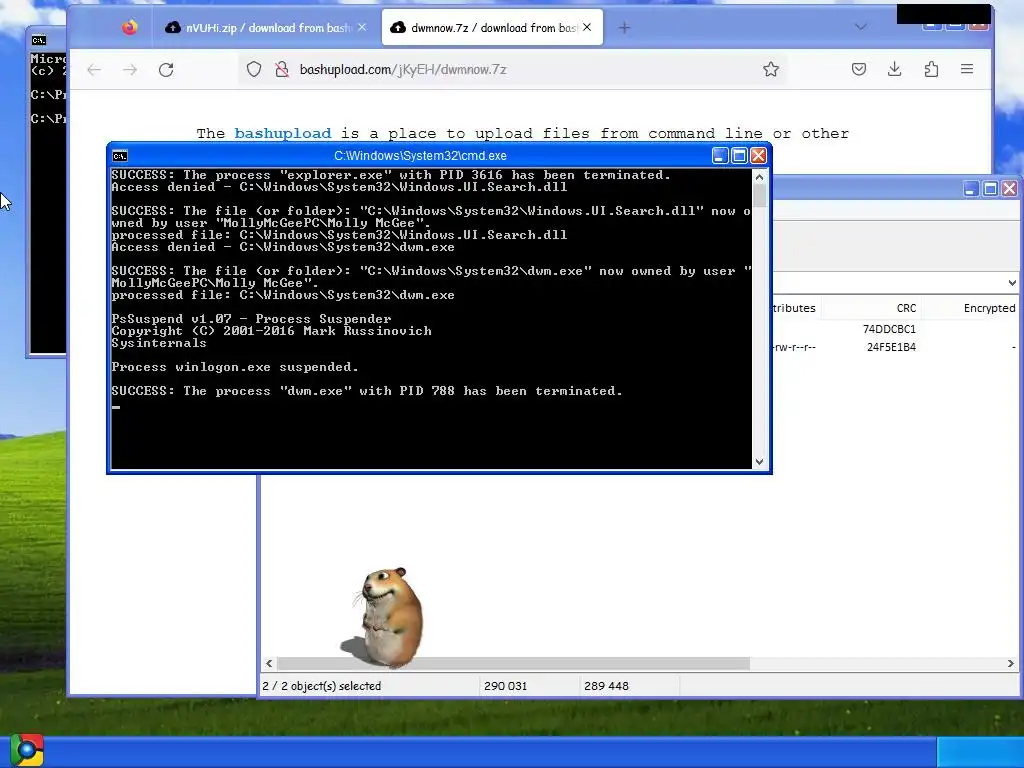Screen dimensions: 1024x768
Task: Click the cmd.exe title bar system icon
Action: click(x=120, y=155)
